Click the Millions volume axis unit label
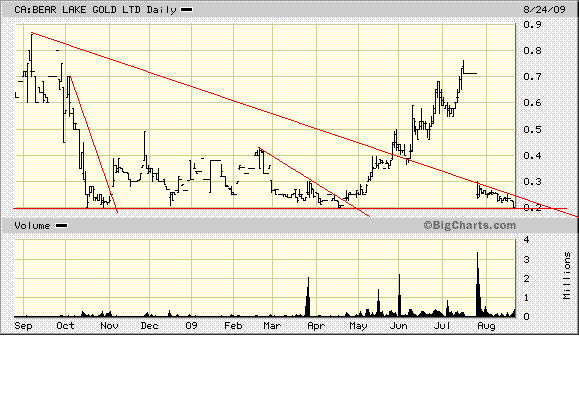 [x=567, y=275]
